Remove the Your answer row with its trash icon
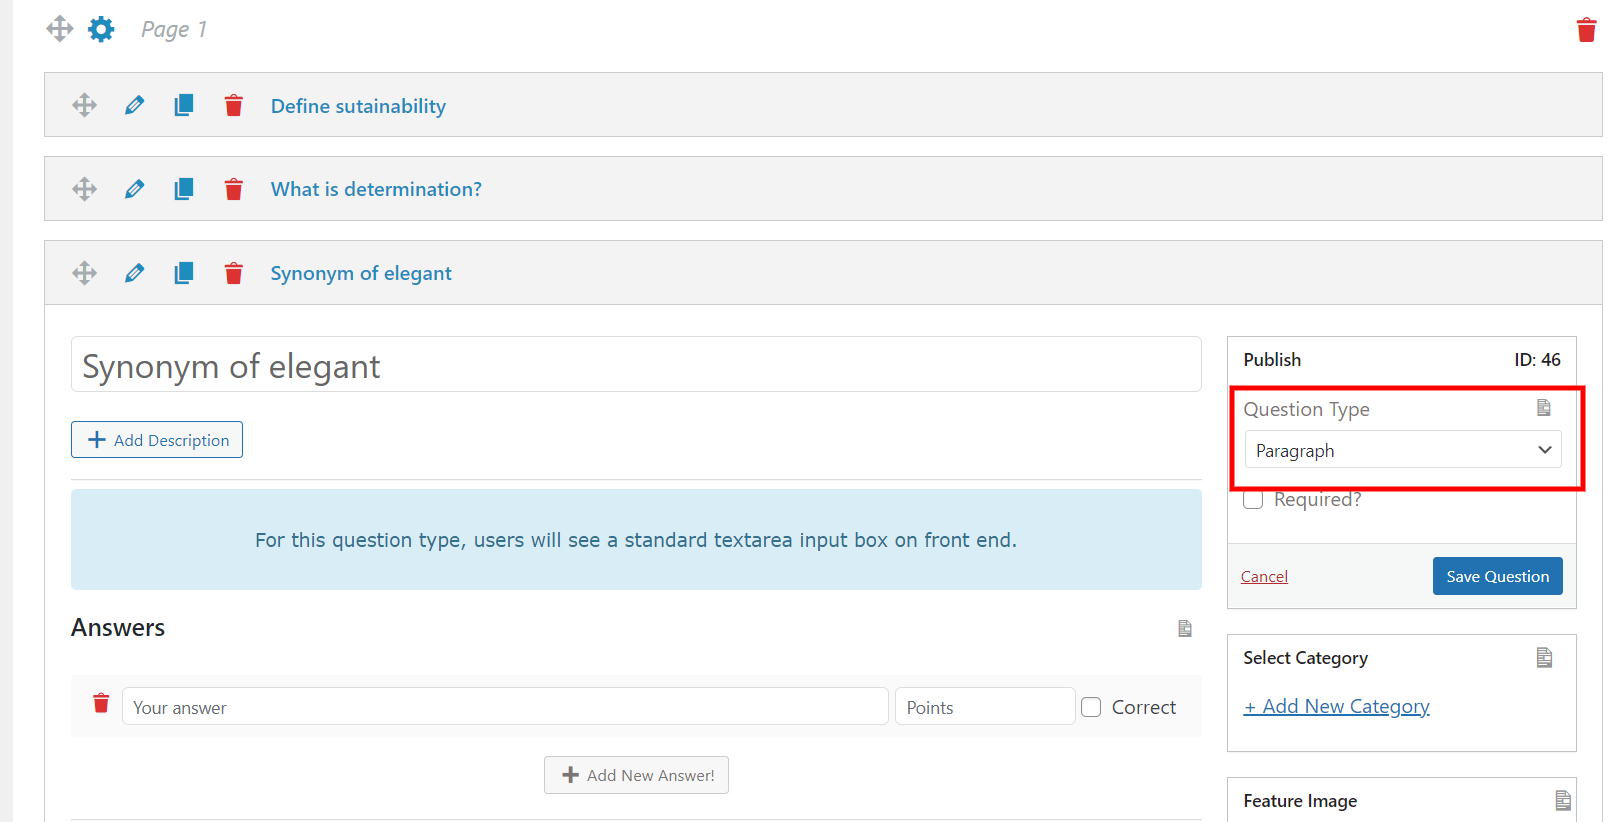 coord(101,703)
